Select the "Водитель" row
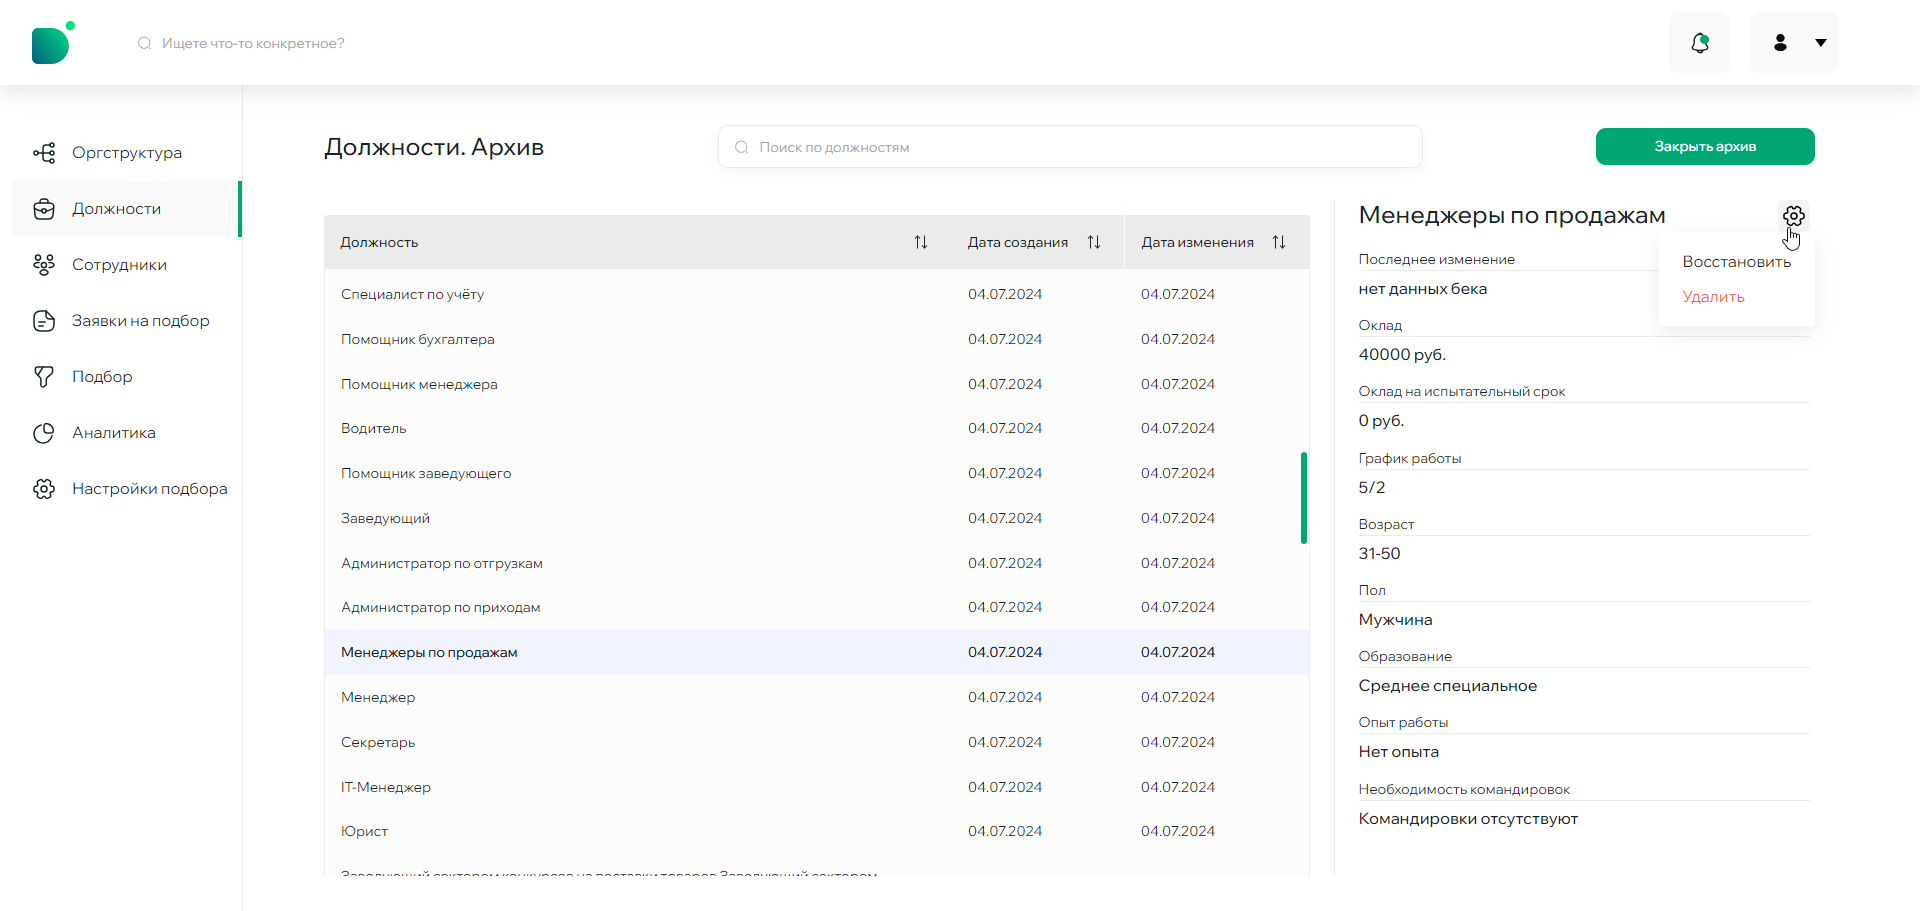The height and width of the screenshot is (911, 1920). [x=817, y=428]
